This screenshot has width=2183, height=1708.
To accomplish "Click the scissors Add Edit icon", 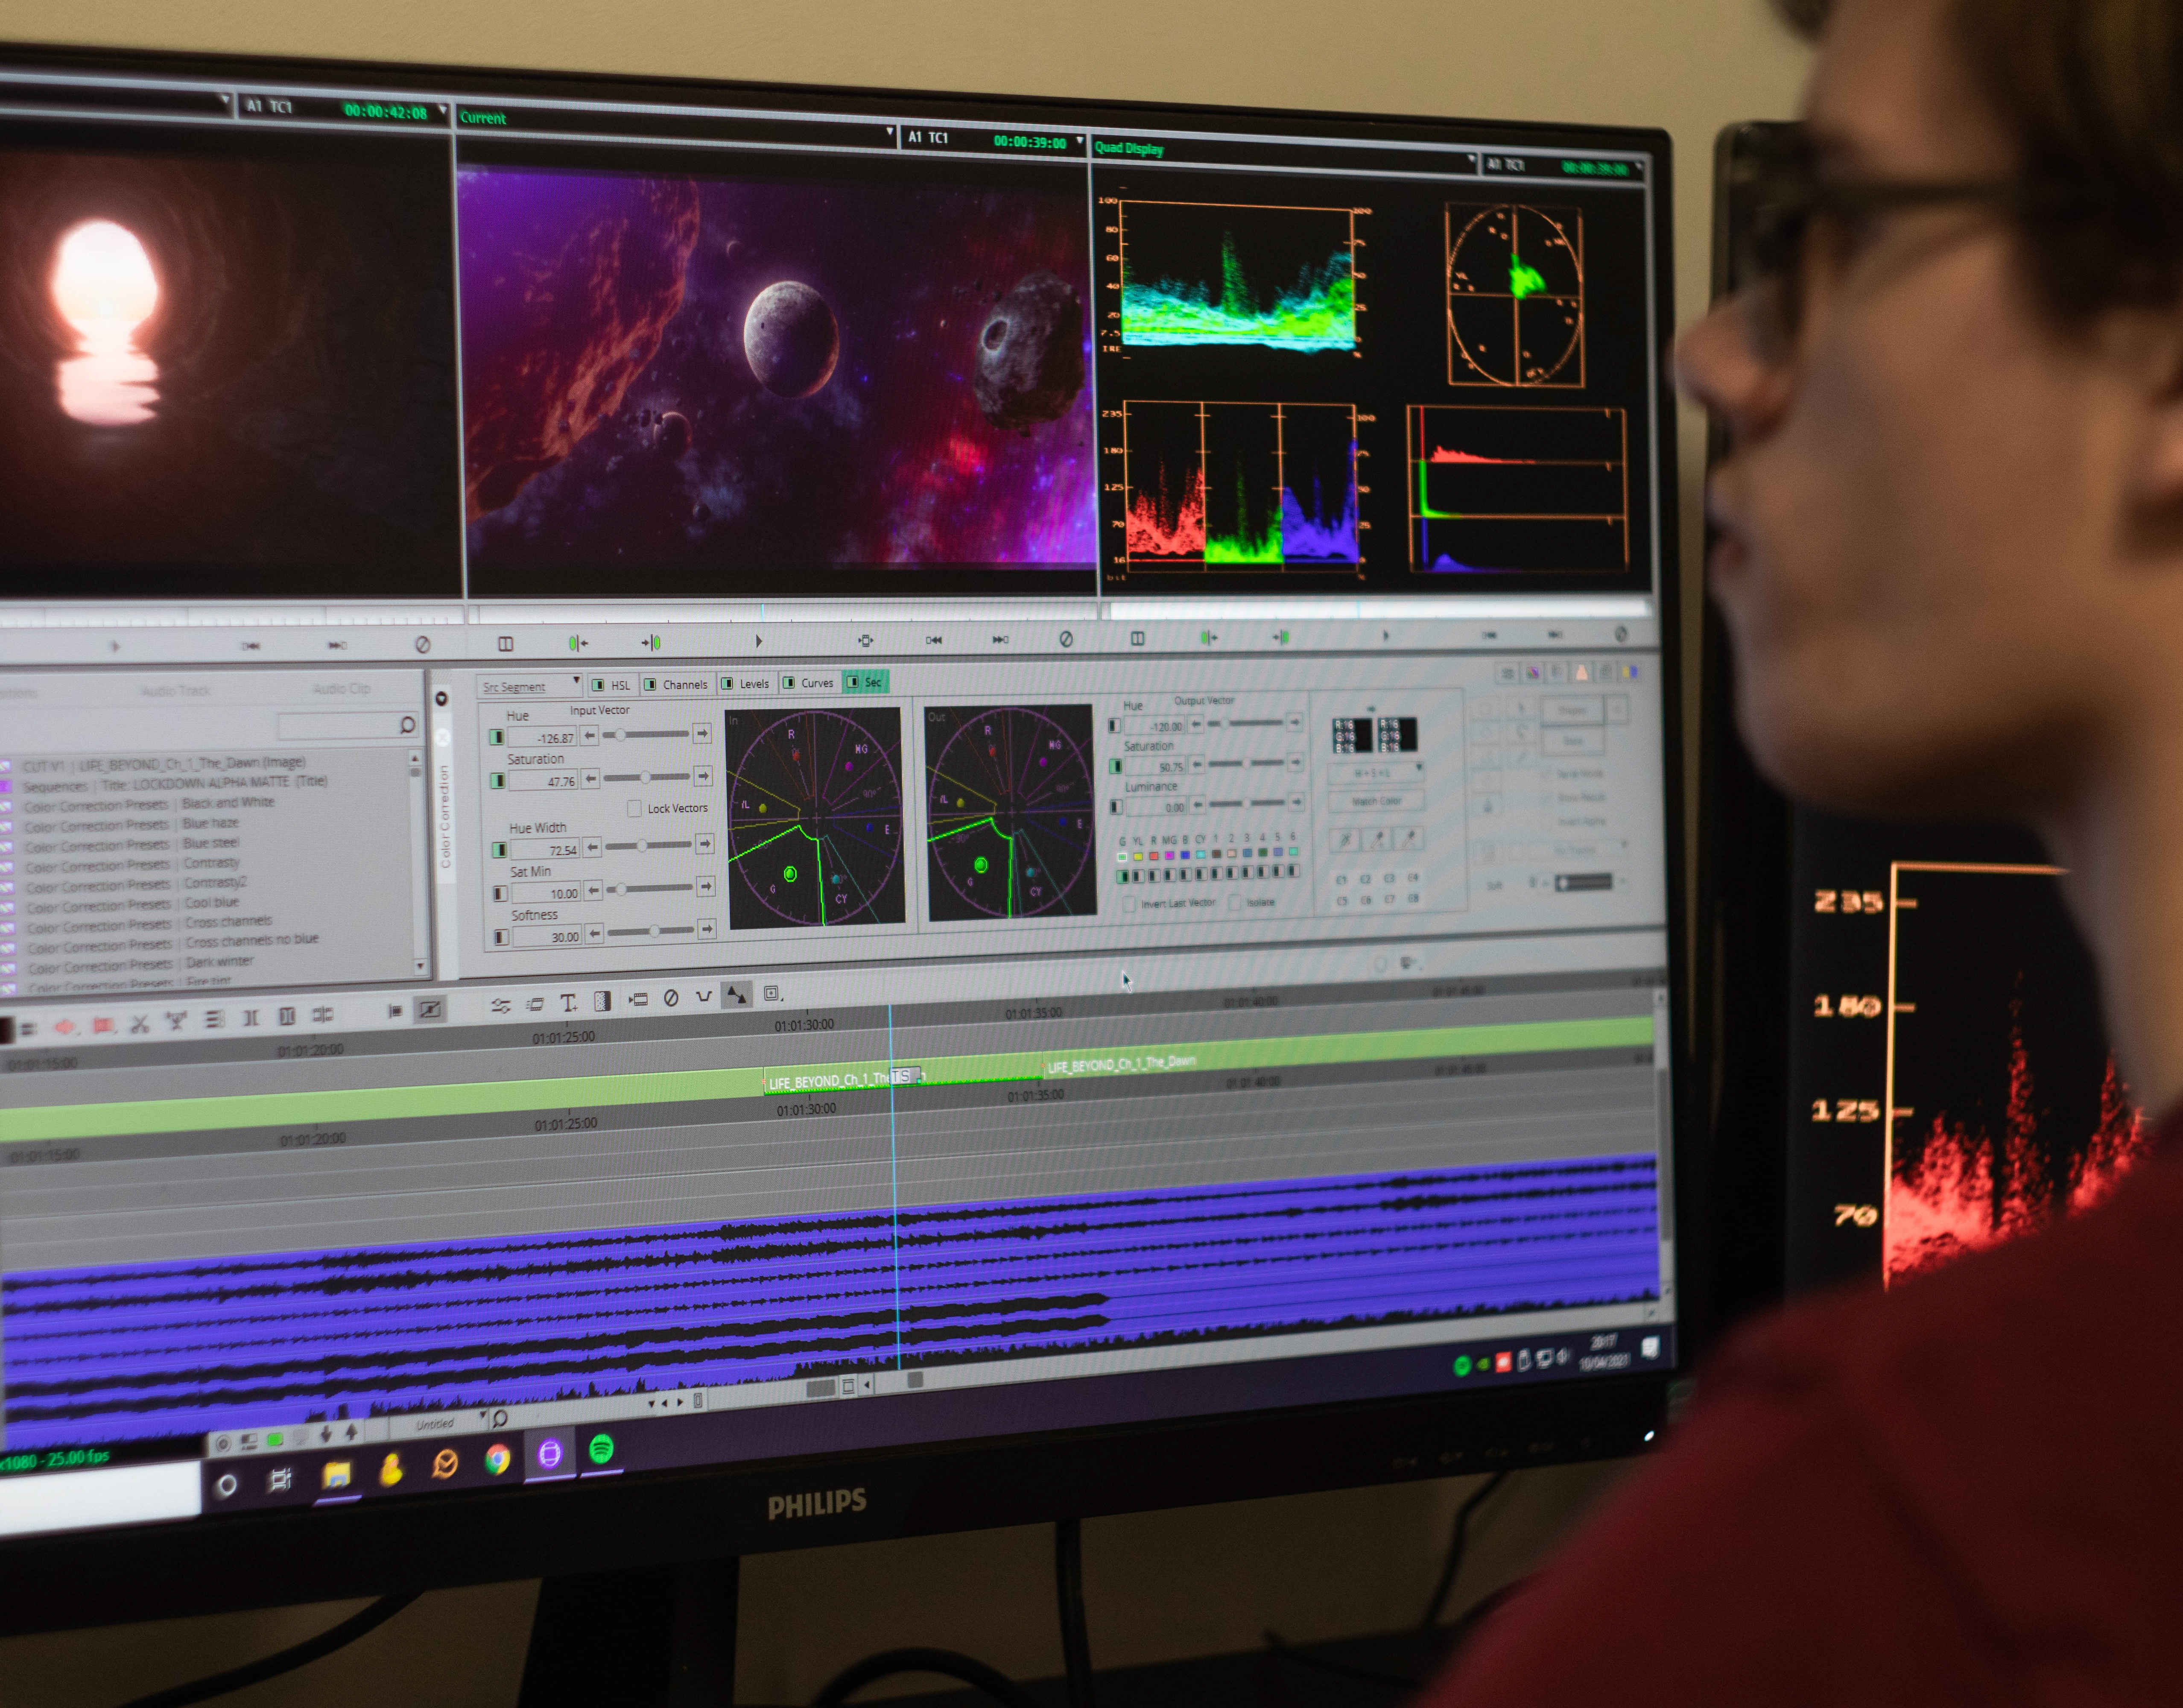I will (x=140, y=1023).
